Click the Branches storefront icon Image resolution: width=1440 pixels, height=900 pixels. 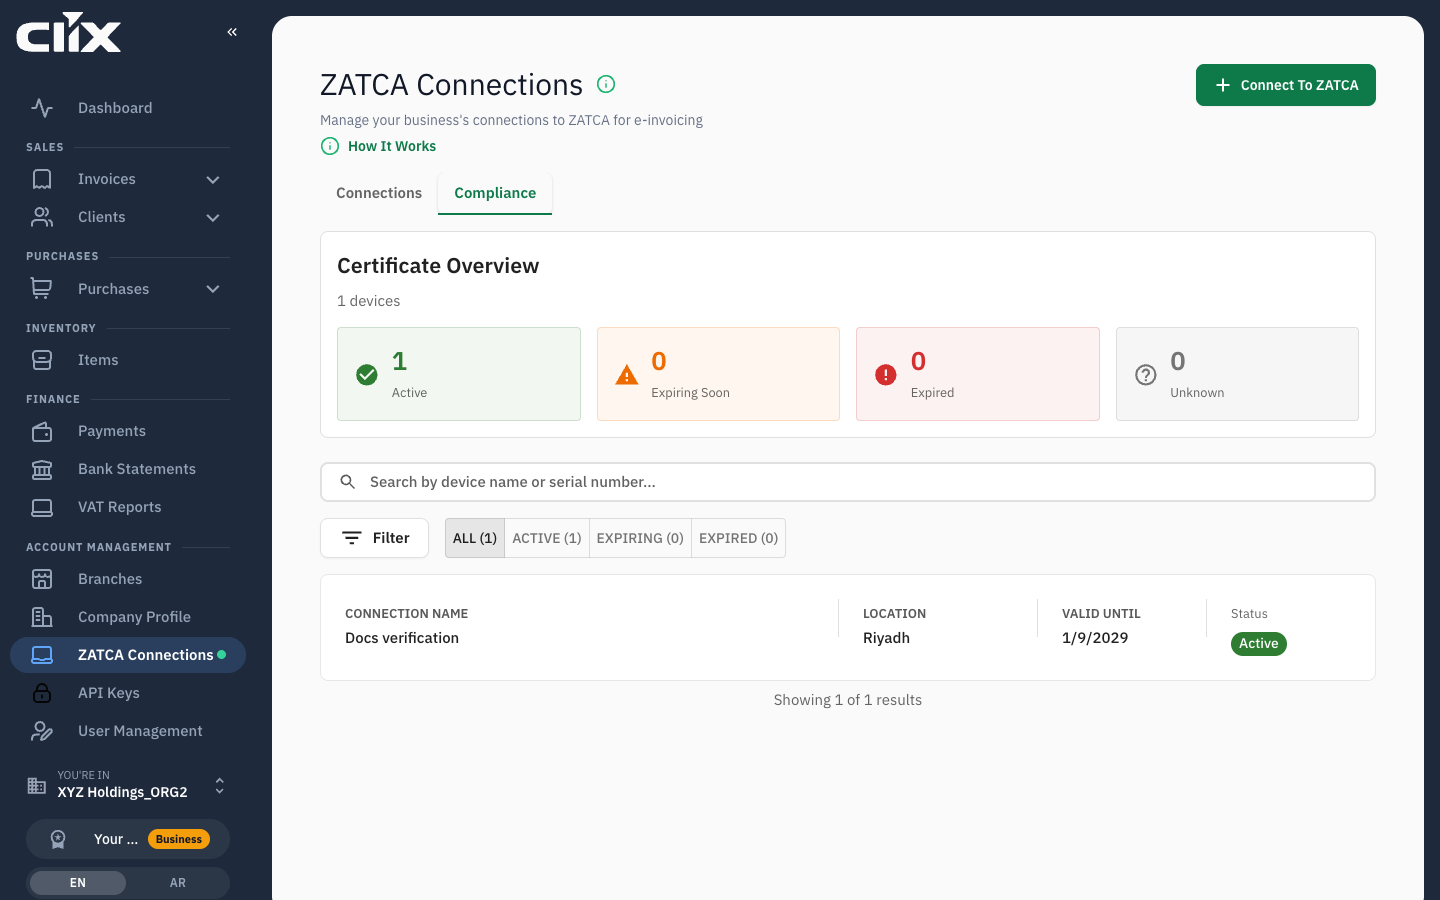tap(42, 579)
